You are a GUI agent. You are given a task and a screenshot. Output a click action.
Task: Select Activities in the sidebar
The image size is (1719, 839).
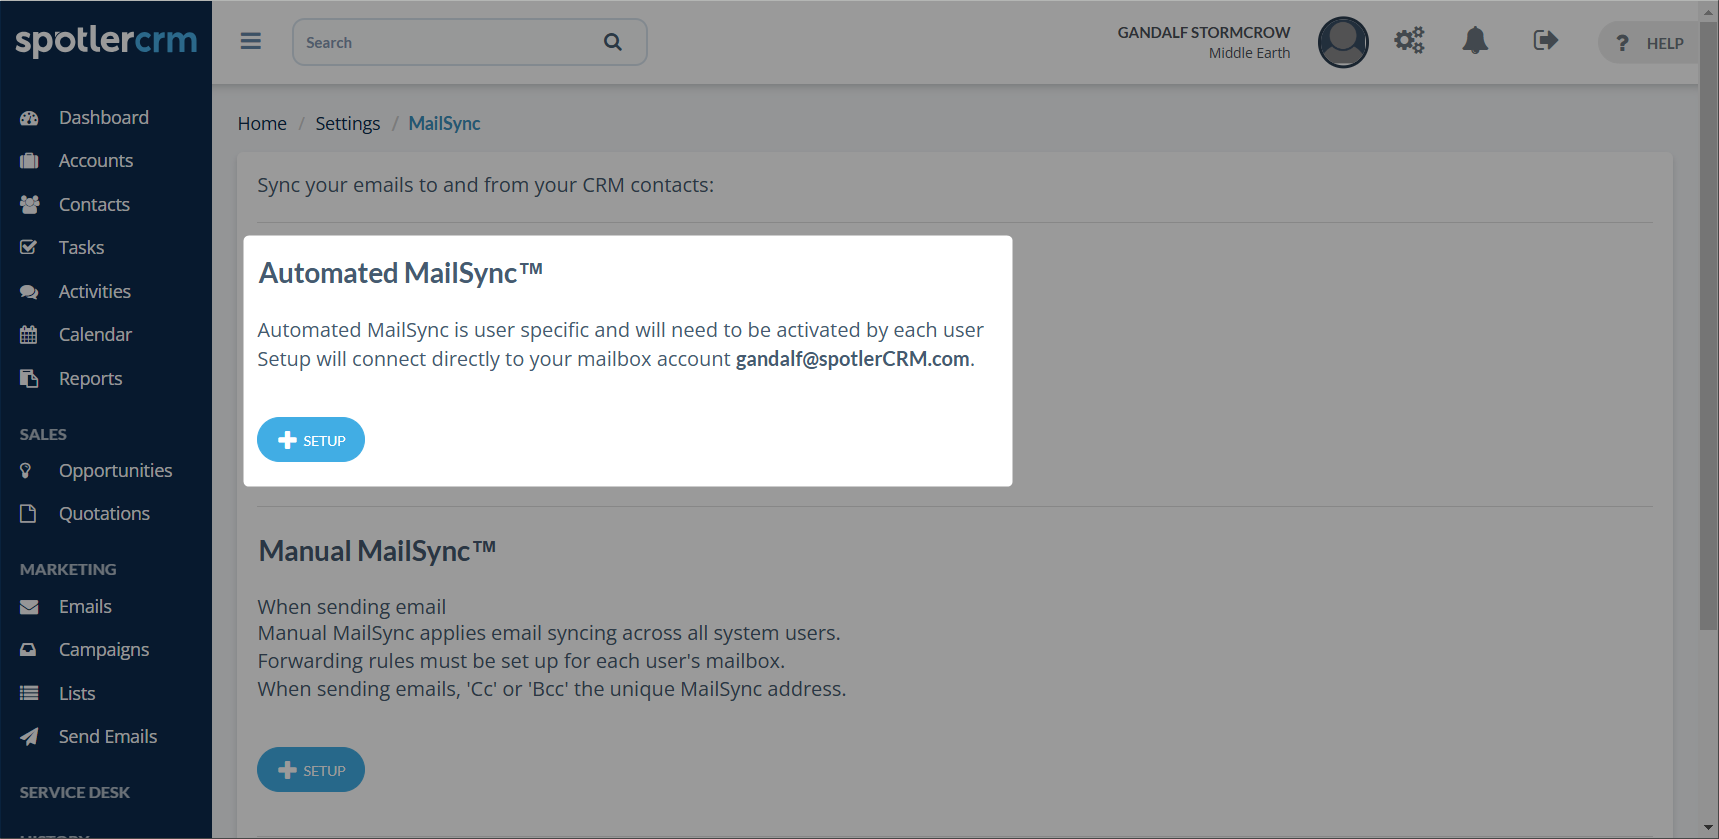pos(95,292)
